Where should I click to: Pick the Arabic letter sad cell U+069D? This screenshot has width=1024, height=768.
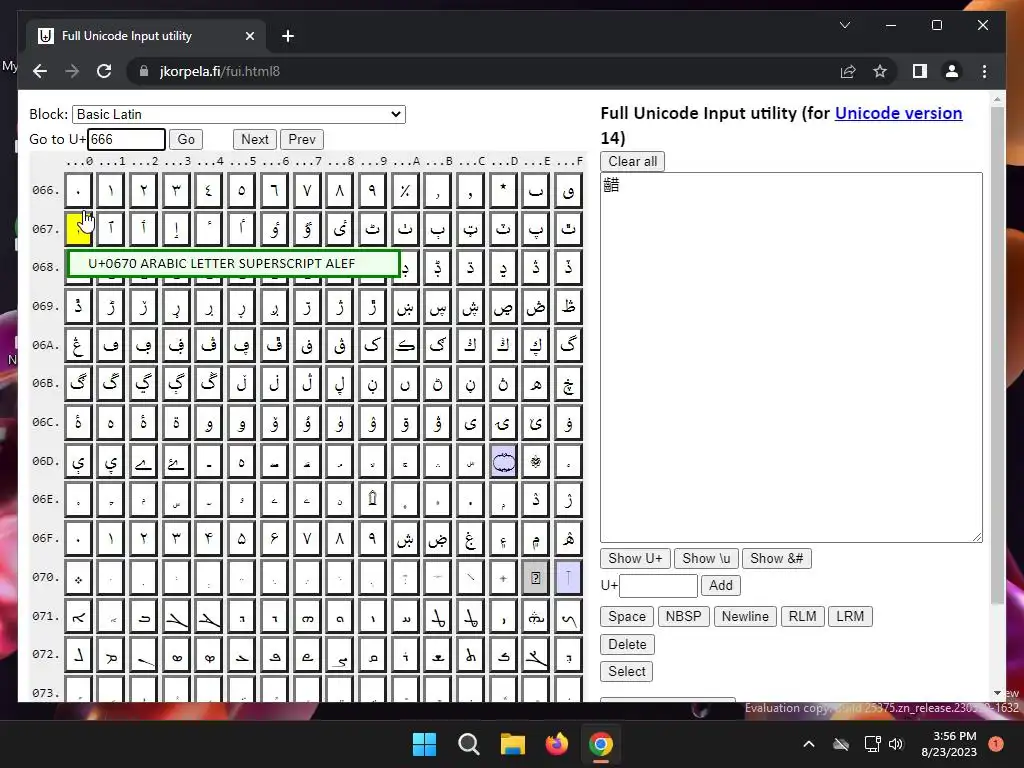(x=503, y=306)
